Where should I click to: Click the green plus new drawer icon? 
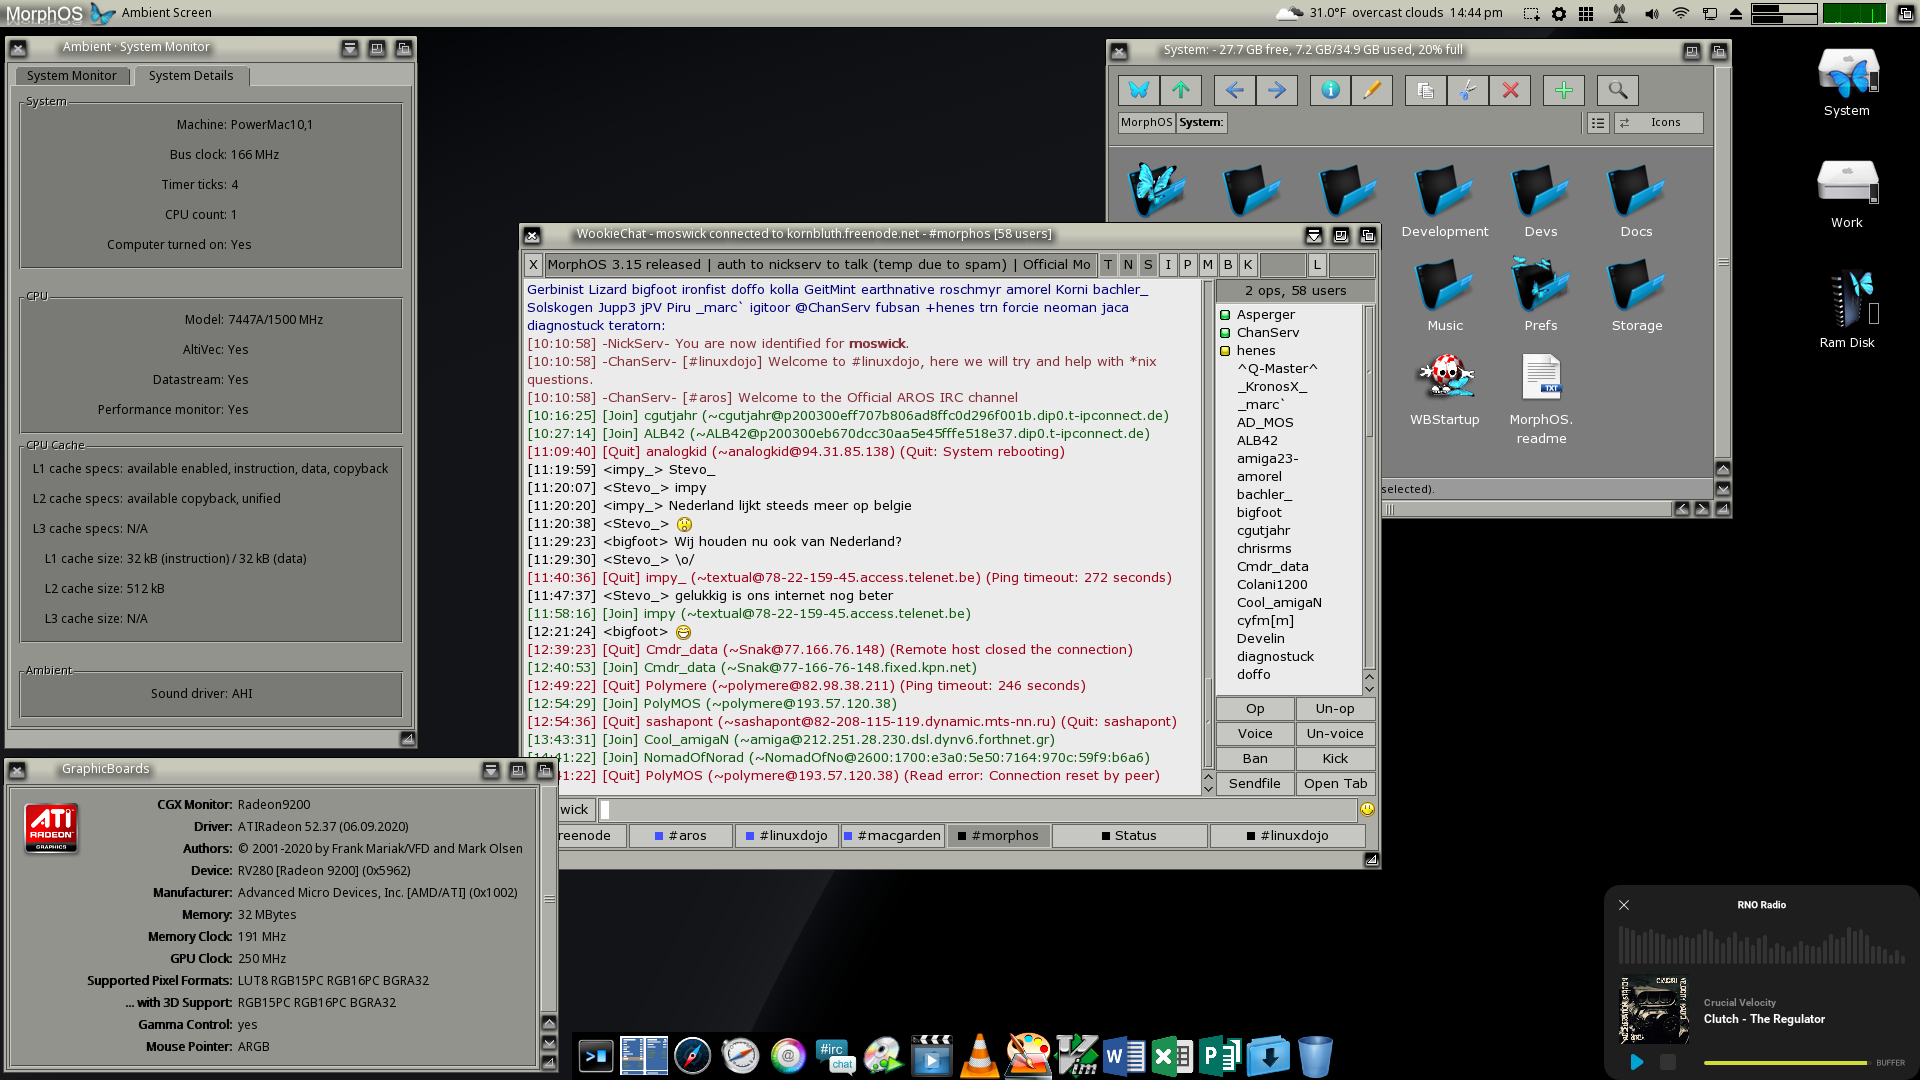pyautogui.click(x=1564, y=90)
